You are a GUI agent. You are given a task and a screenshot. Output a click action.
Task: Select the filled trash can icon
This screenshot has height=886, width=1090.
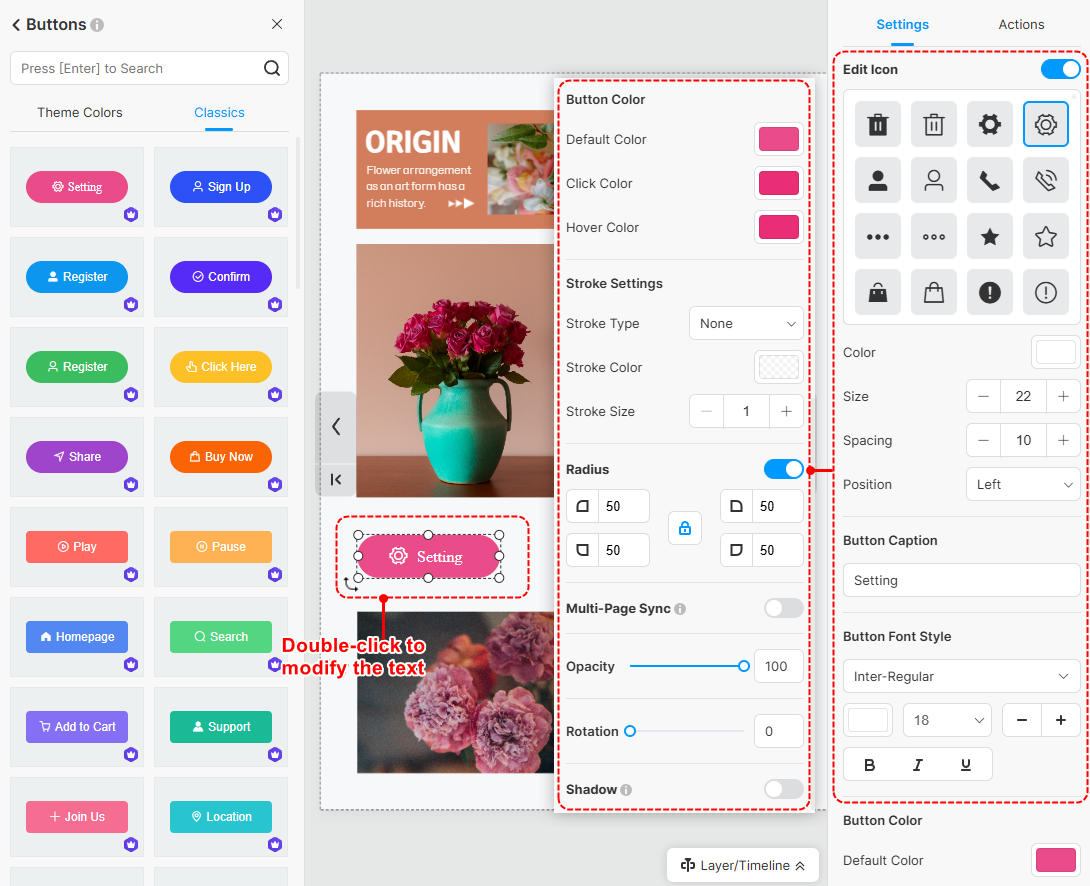tap(877, 124)
